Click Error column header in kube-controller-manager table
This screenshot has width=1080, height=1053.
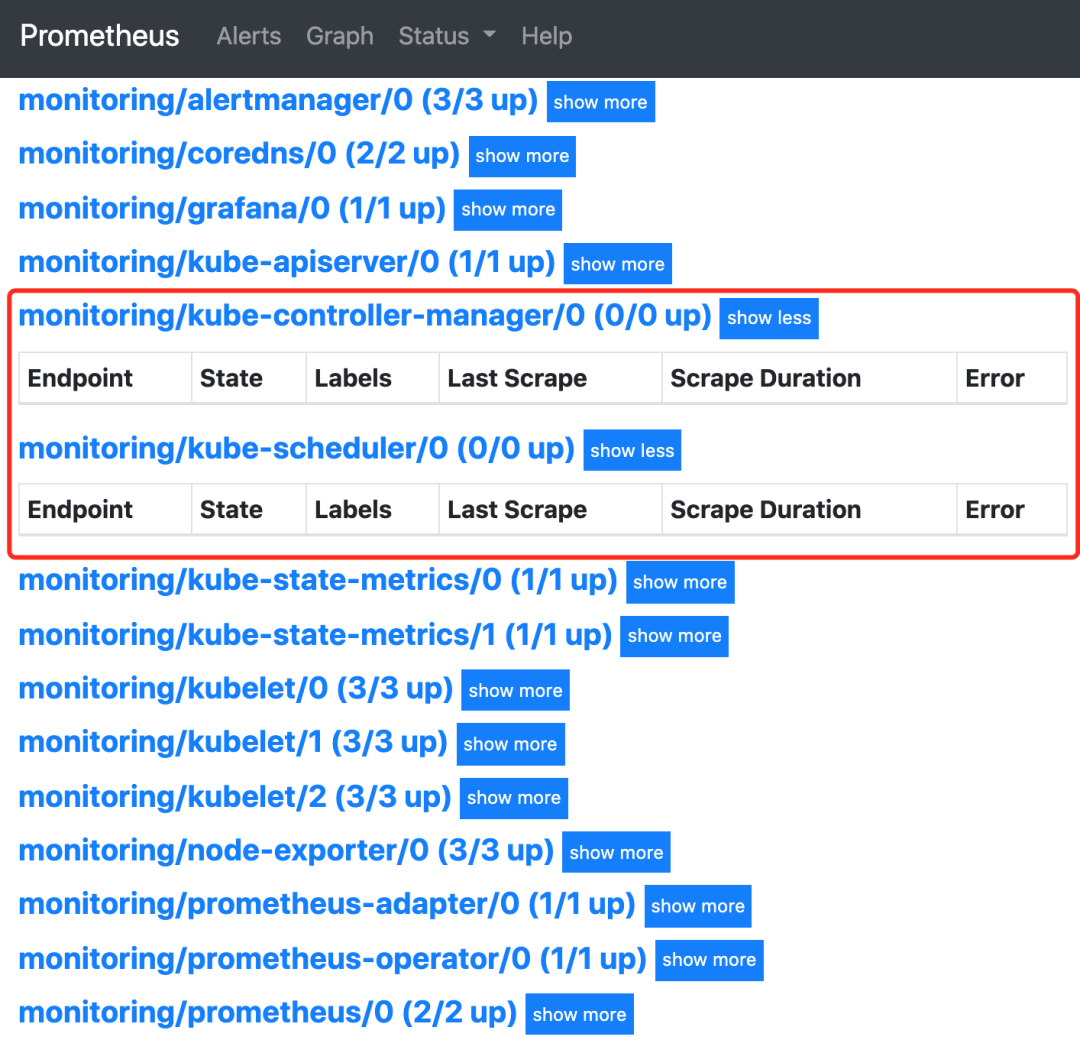1012,378
